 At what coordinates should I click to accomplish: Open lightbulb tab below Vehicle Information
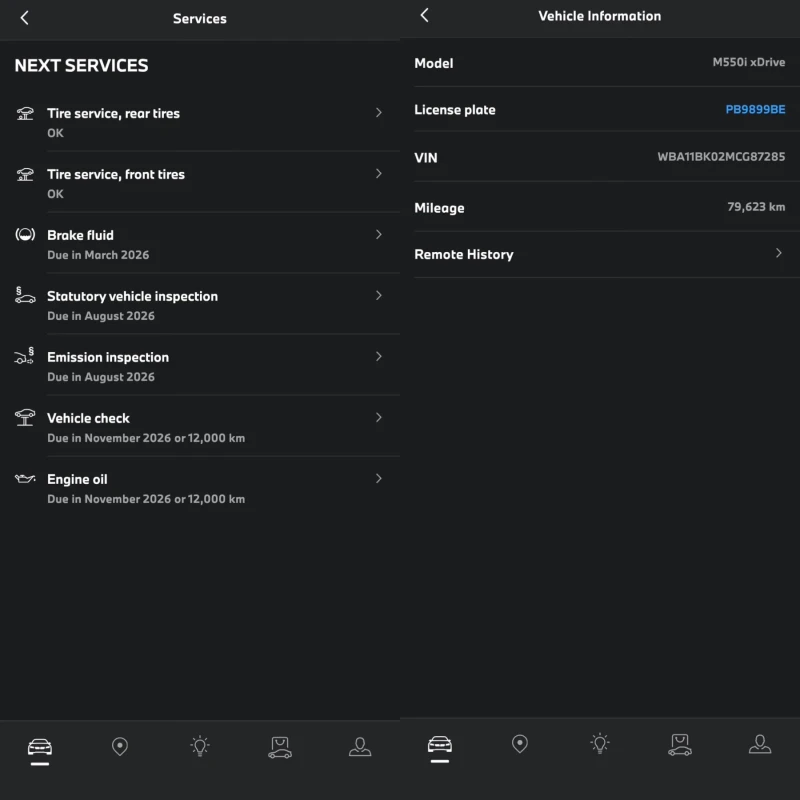(x=600, y=744)
